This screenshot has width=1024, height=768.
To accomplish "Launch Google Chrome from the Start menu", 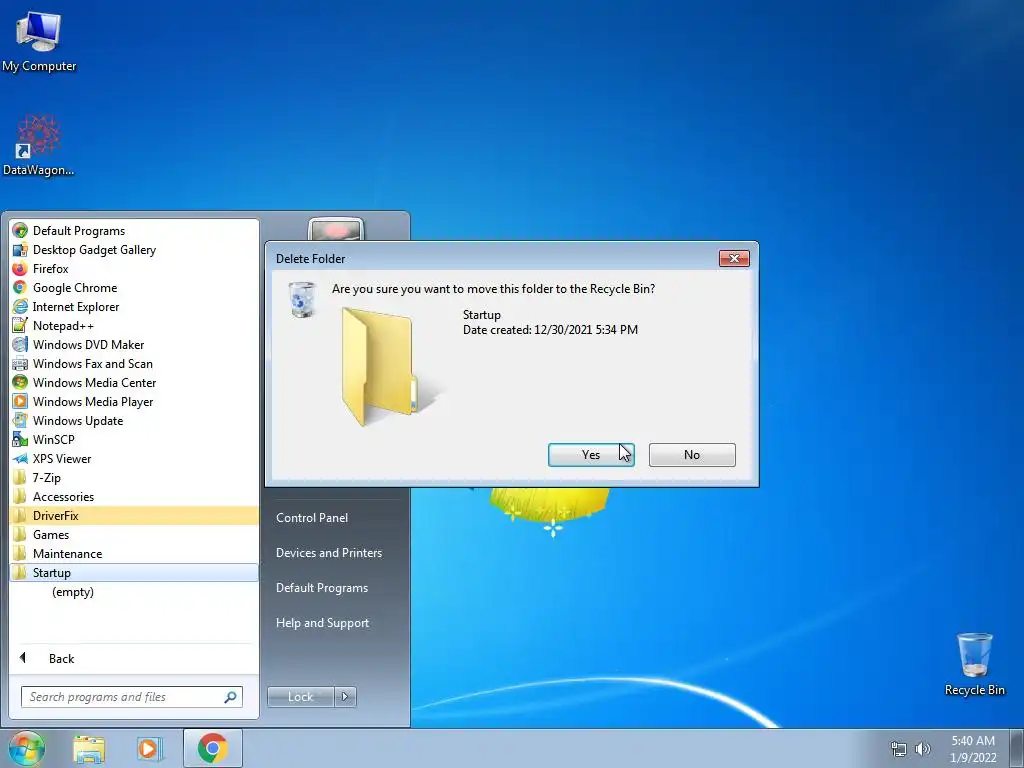I will [134, 287].
